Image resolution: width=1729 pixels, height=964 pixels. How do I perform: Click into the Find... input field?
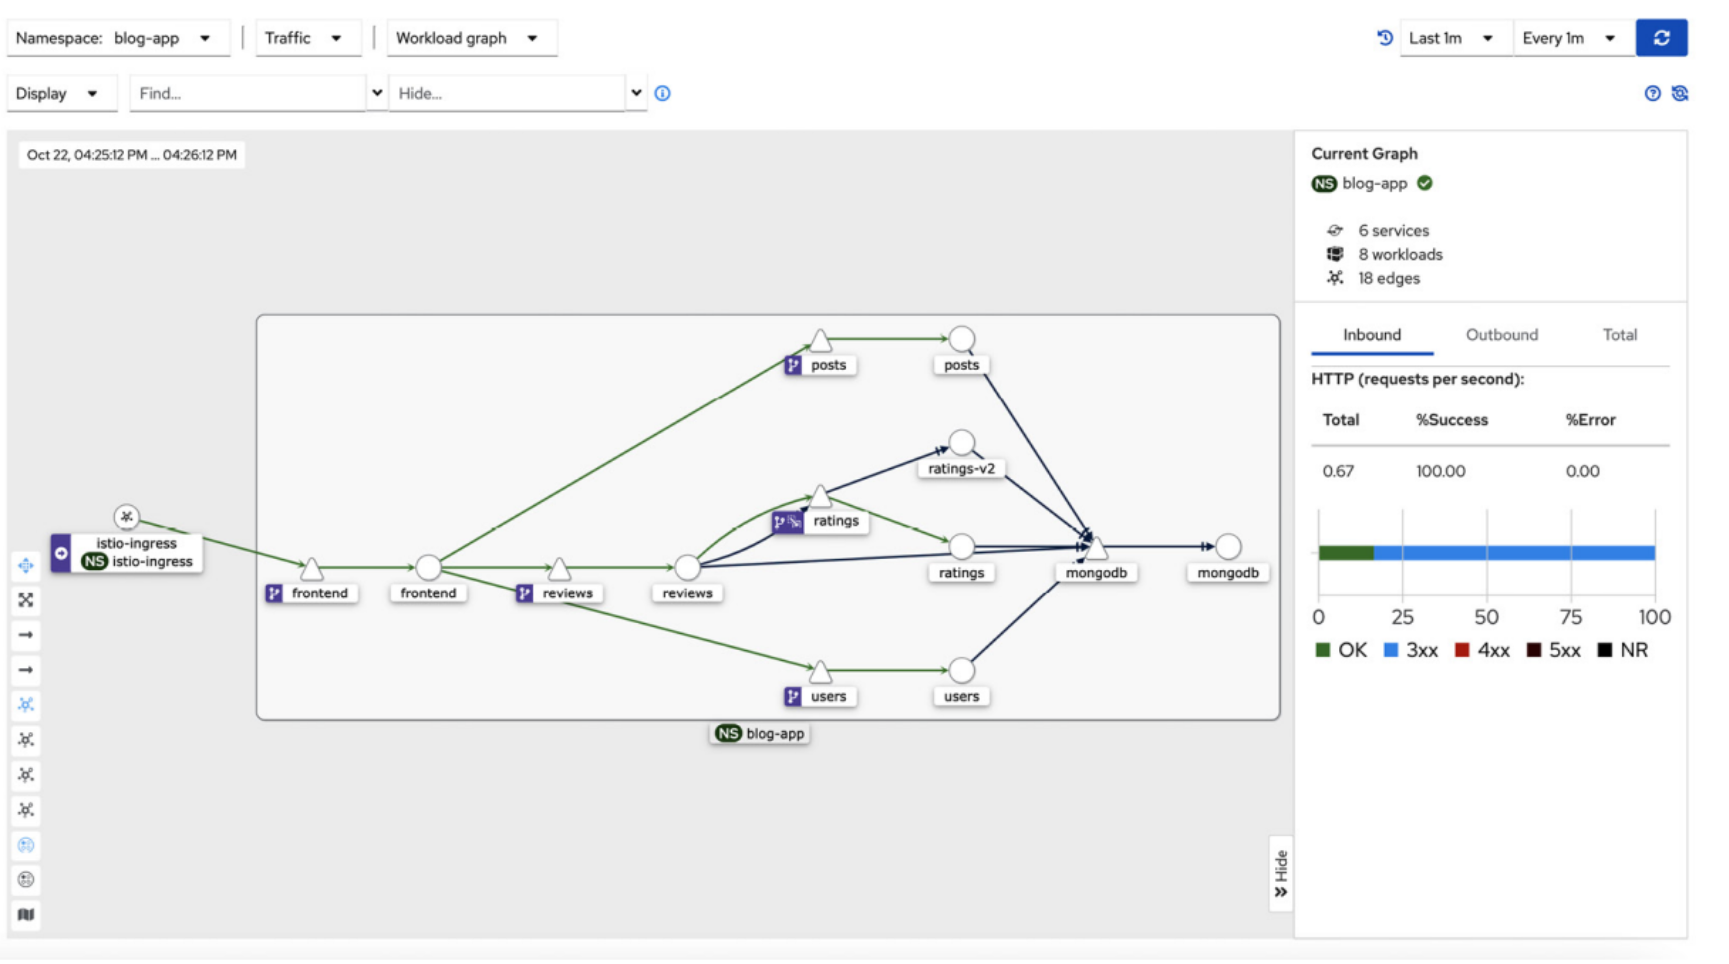coord(247,93)
